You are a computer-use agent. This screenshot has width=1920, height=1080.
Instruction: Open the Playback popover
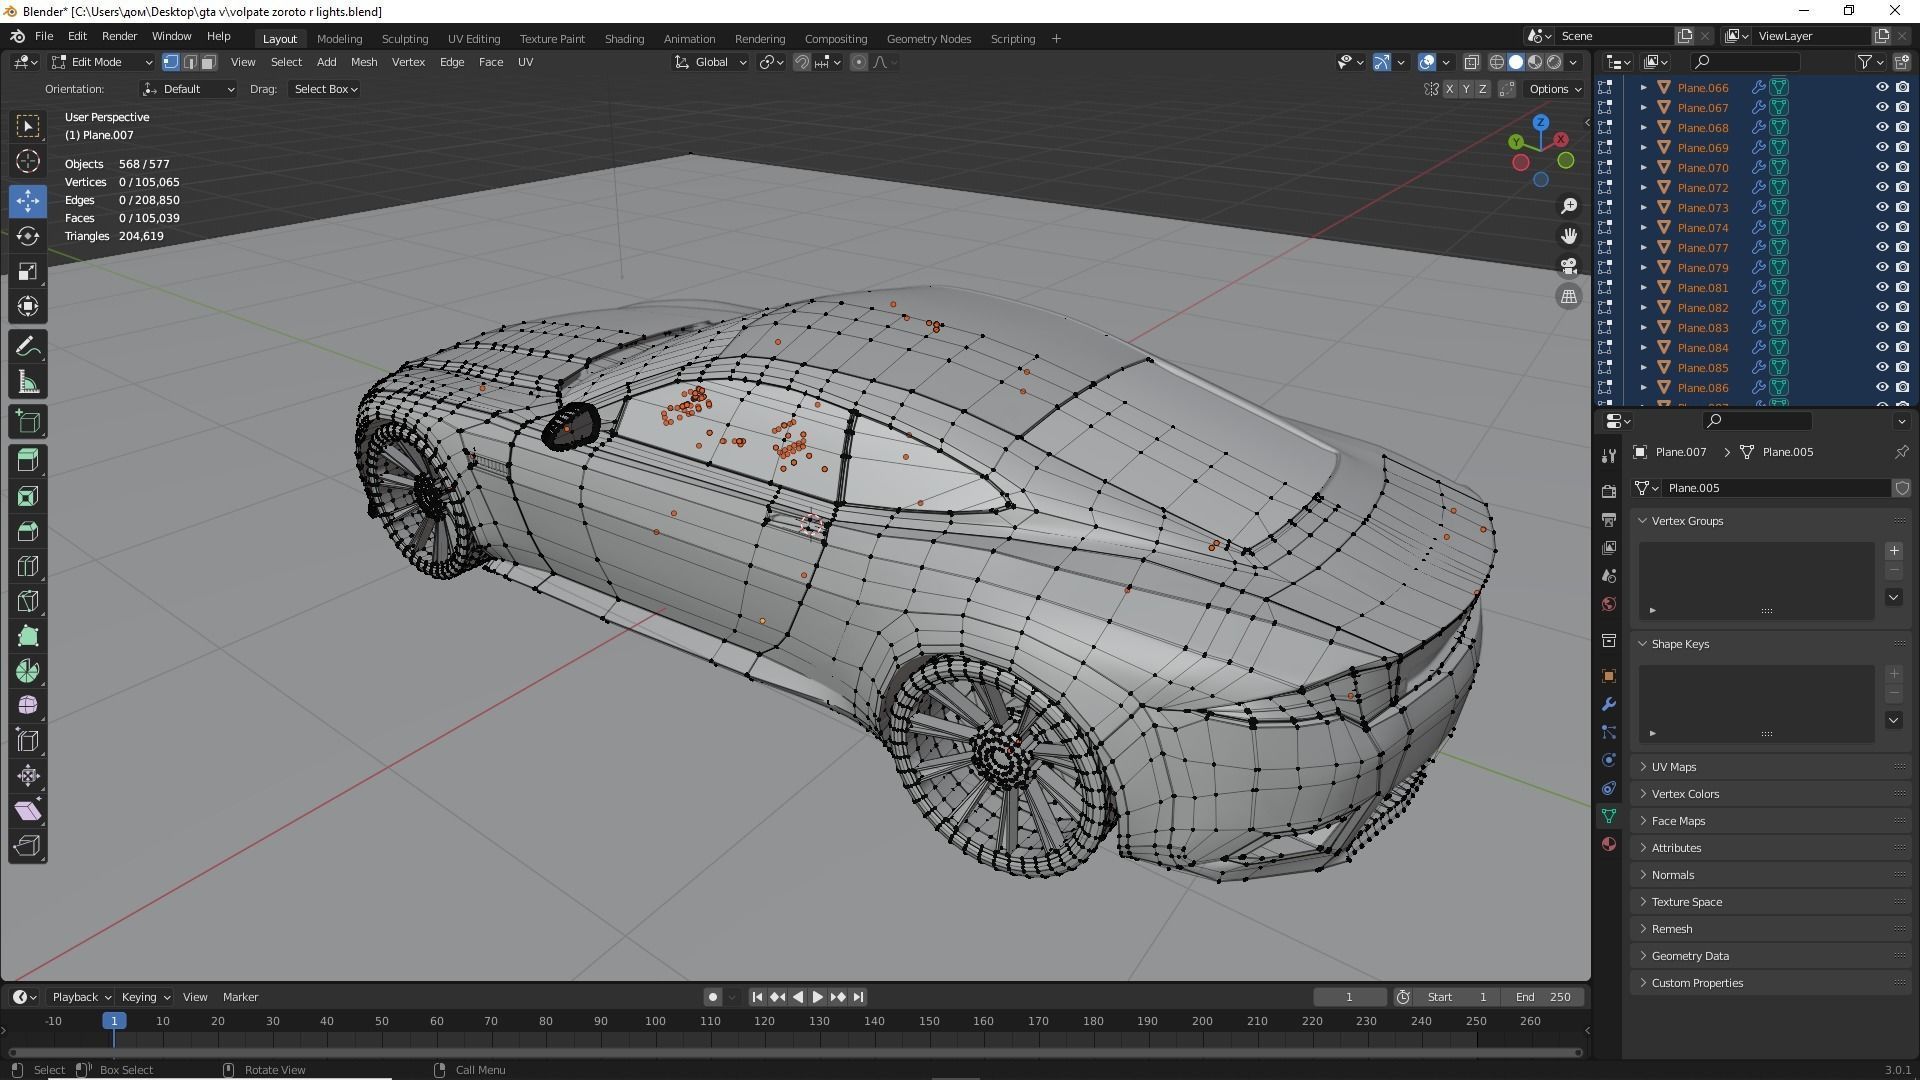click(81, 997)
